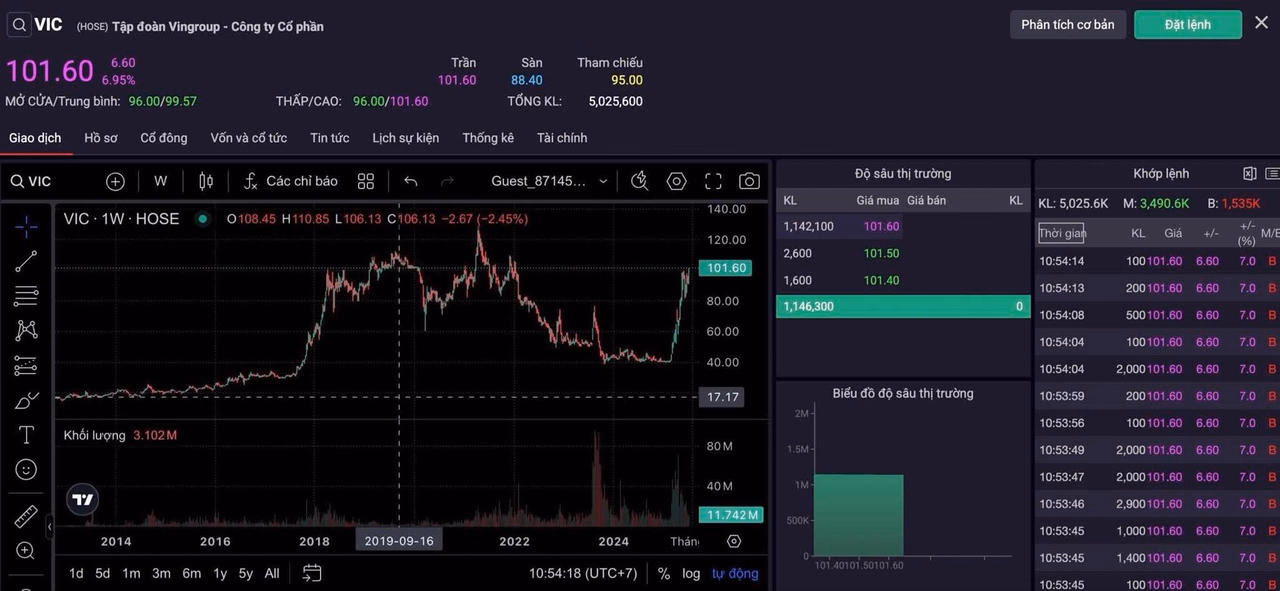Image resolution: width=1280 pixels, height=591 pixels.
Task: Open the Tài chính tab
Action: point(562,138)
